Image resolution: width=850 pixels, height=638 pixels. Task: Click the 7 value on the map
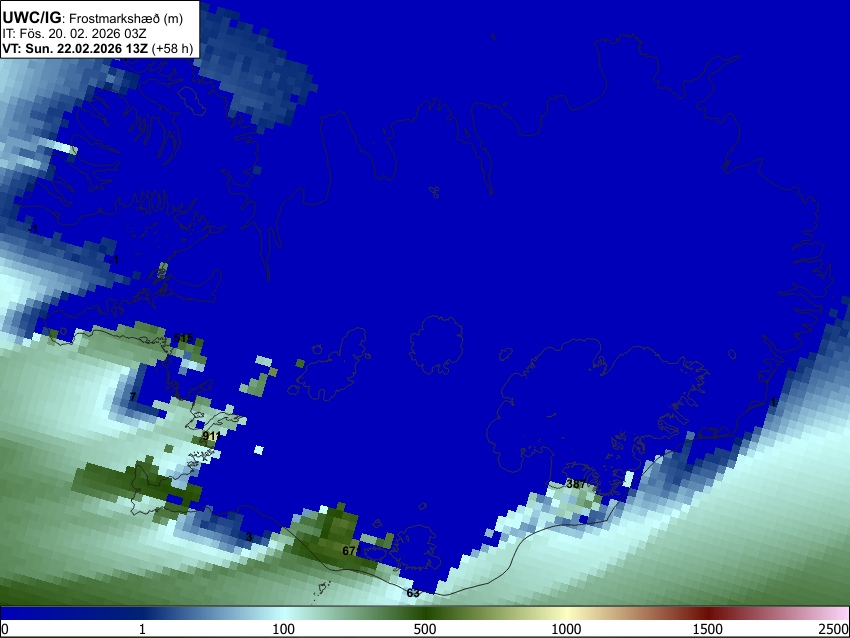133,397
